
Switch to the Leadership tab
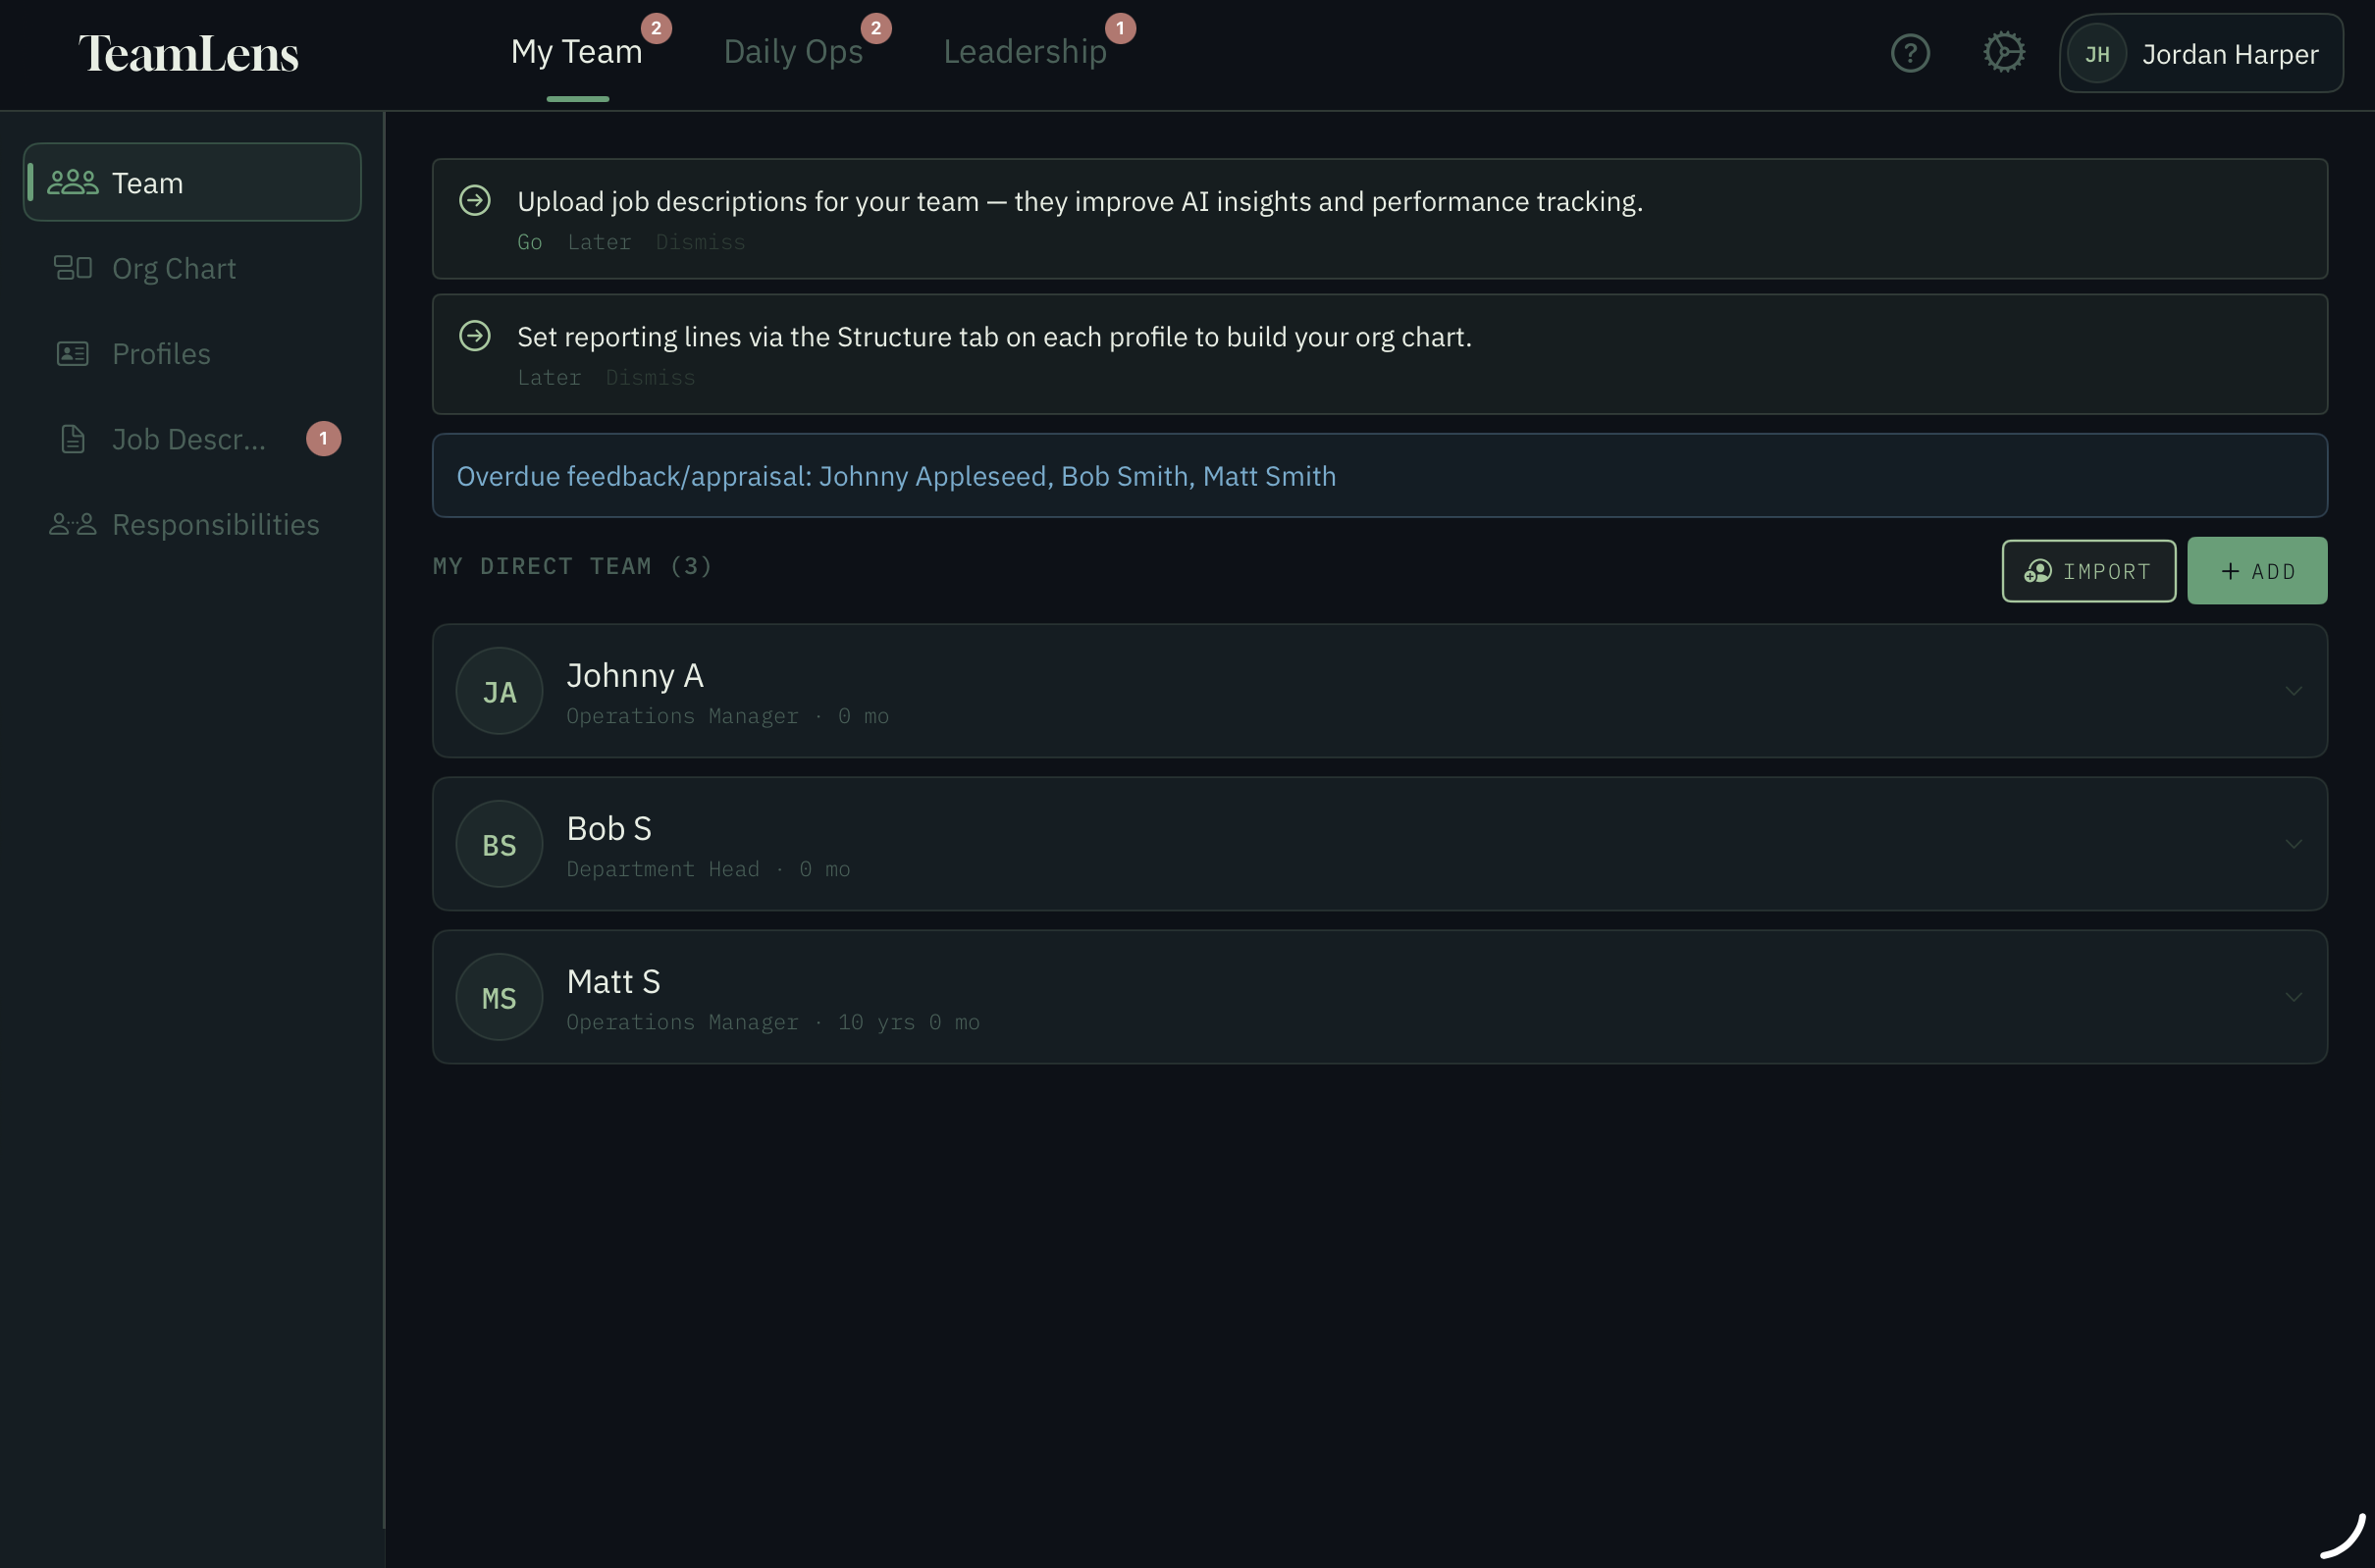coord(1025,52)
